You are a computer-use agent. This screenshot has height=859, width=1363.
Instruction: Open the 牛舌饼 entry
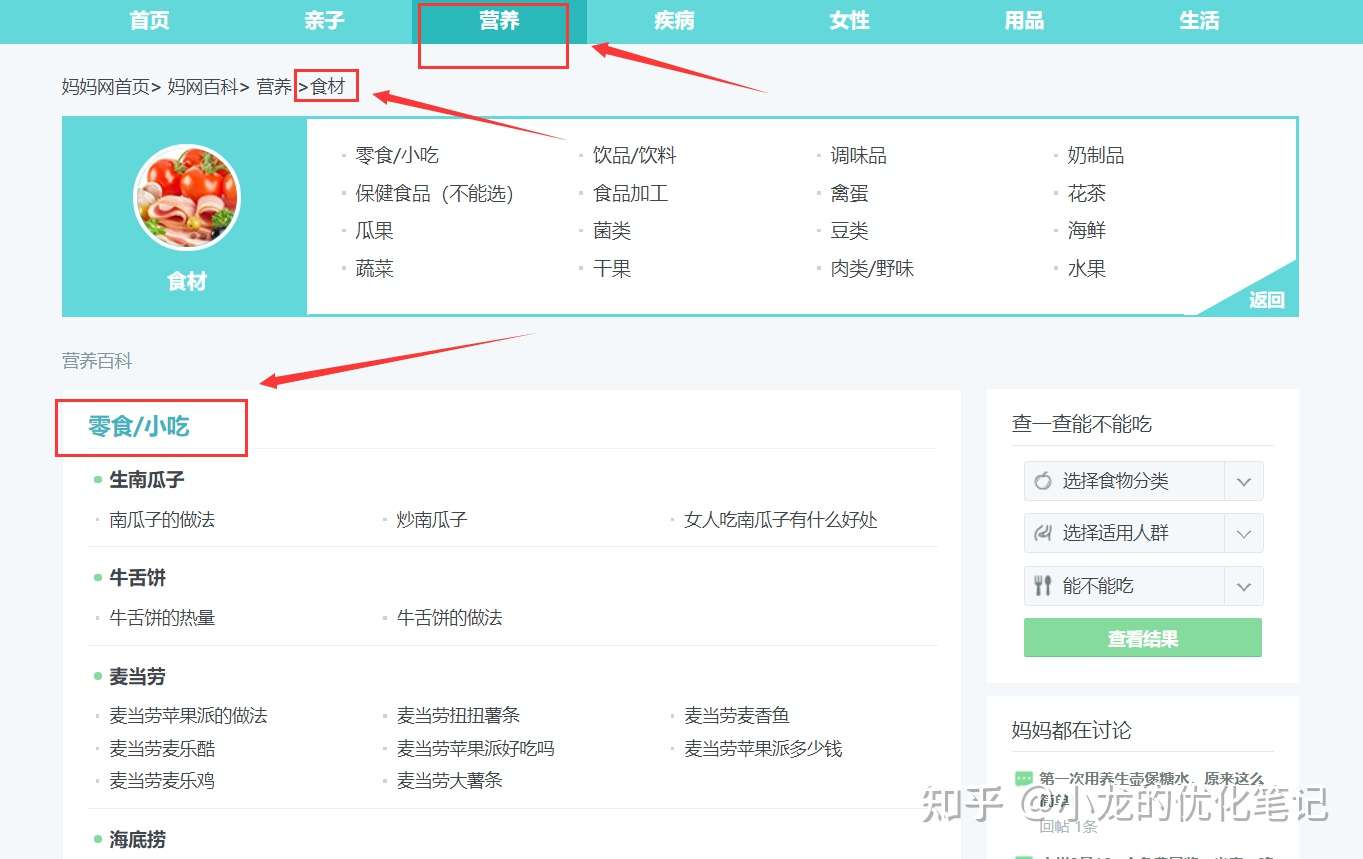click(x=137, y=578)
